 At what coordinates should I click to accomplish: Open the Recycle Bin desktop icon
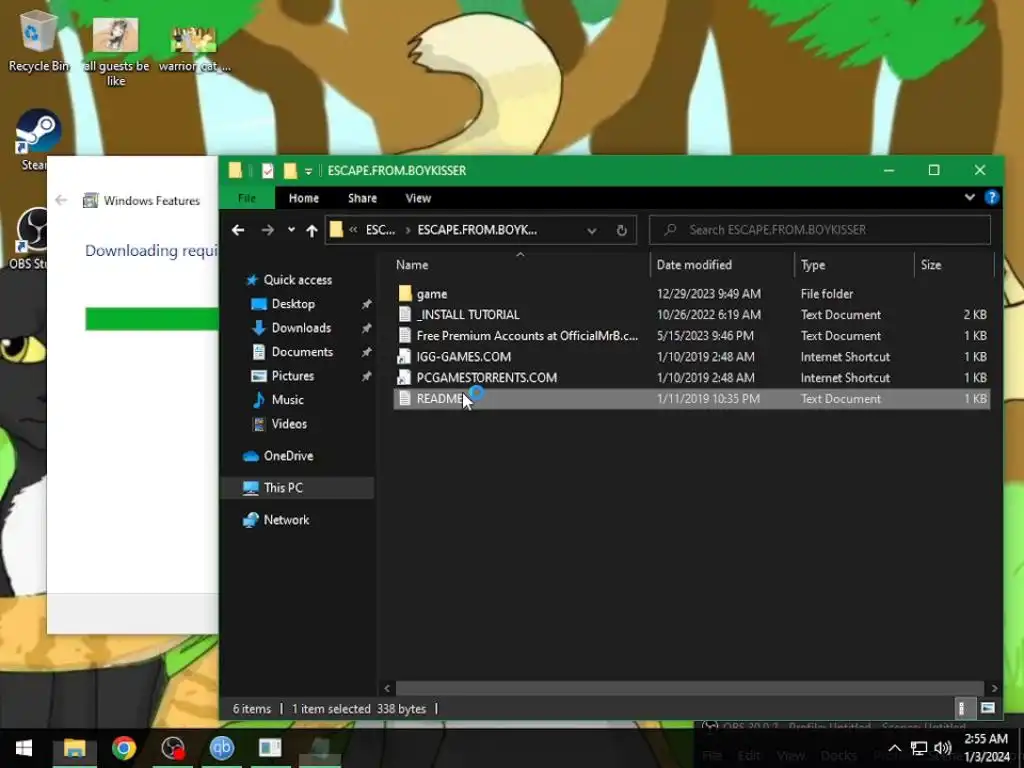tap(38, 41)
